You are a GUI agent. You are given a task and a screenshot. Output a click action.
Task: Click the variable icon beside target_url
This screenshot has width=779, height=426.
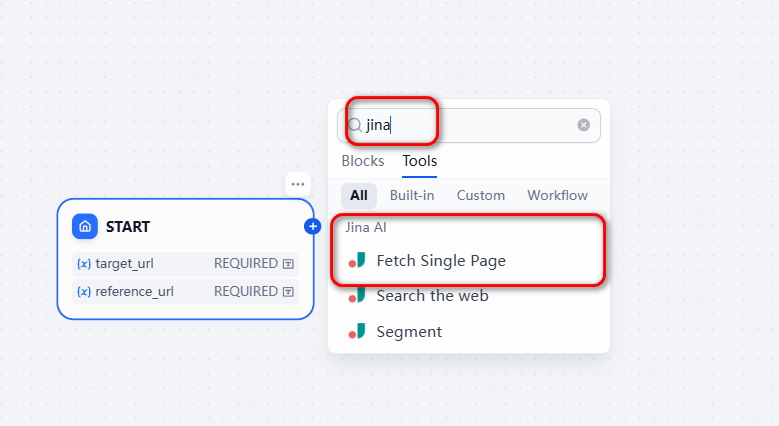[84, 264]
